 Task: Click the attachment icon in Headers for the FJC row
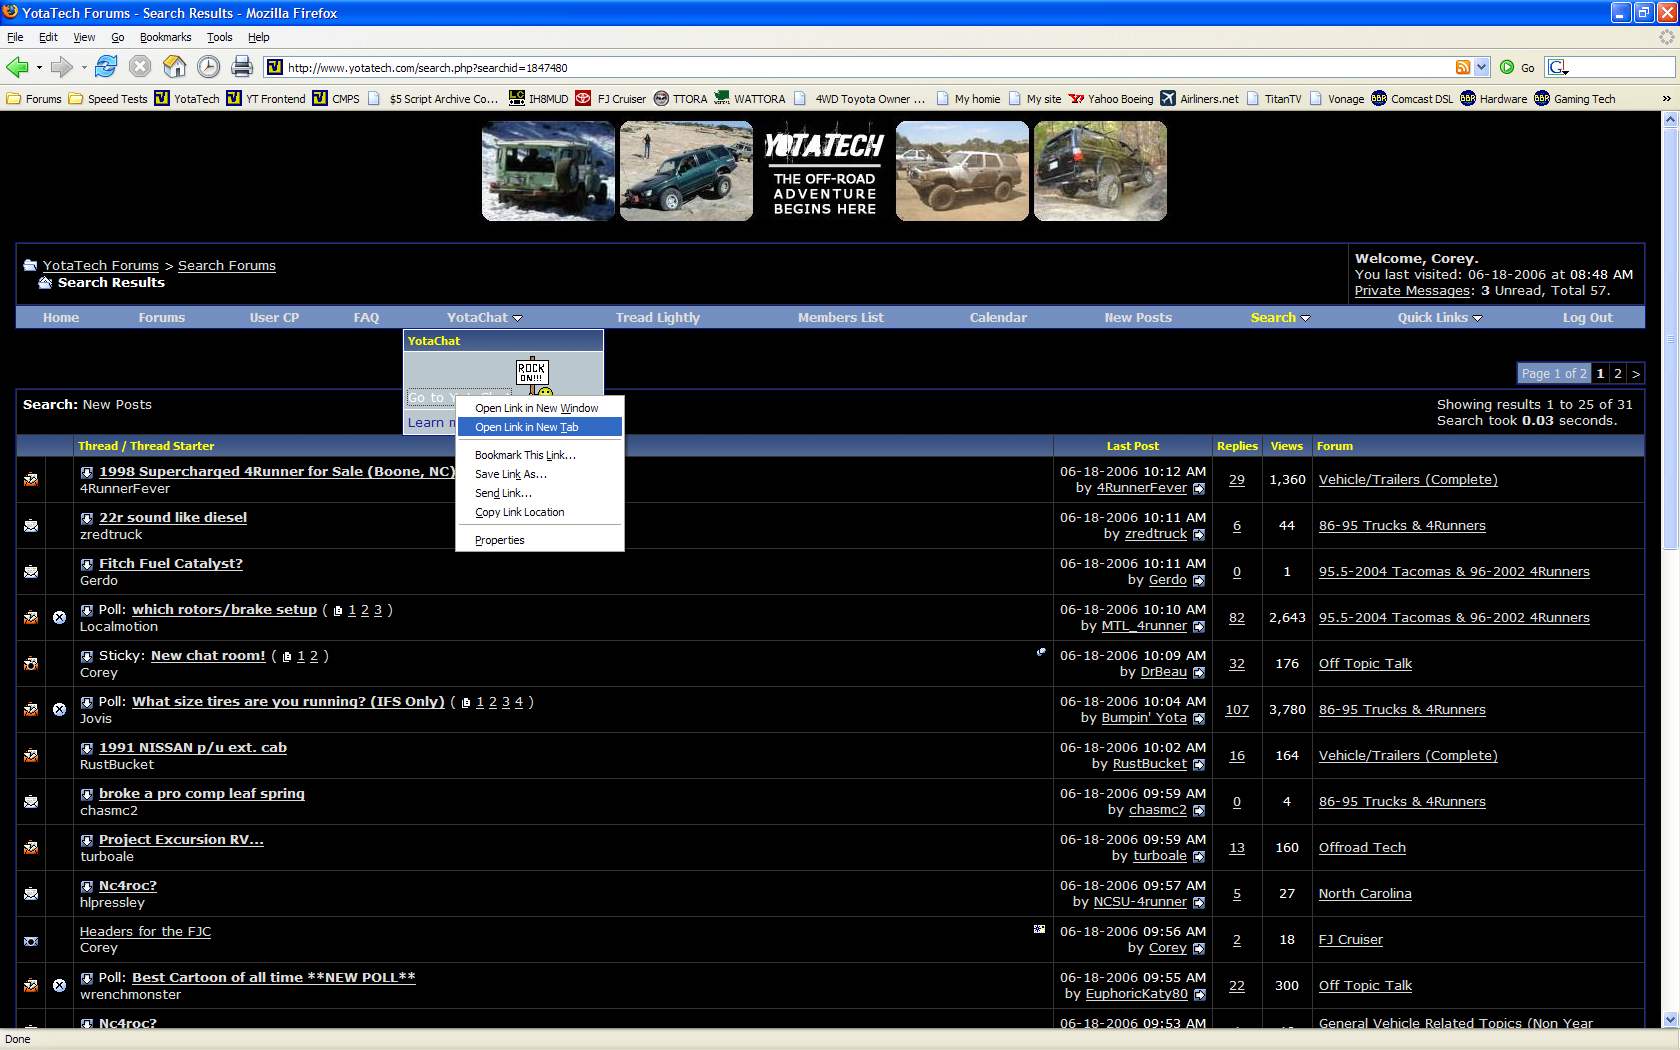click(x=1039, y=929)
